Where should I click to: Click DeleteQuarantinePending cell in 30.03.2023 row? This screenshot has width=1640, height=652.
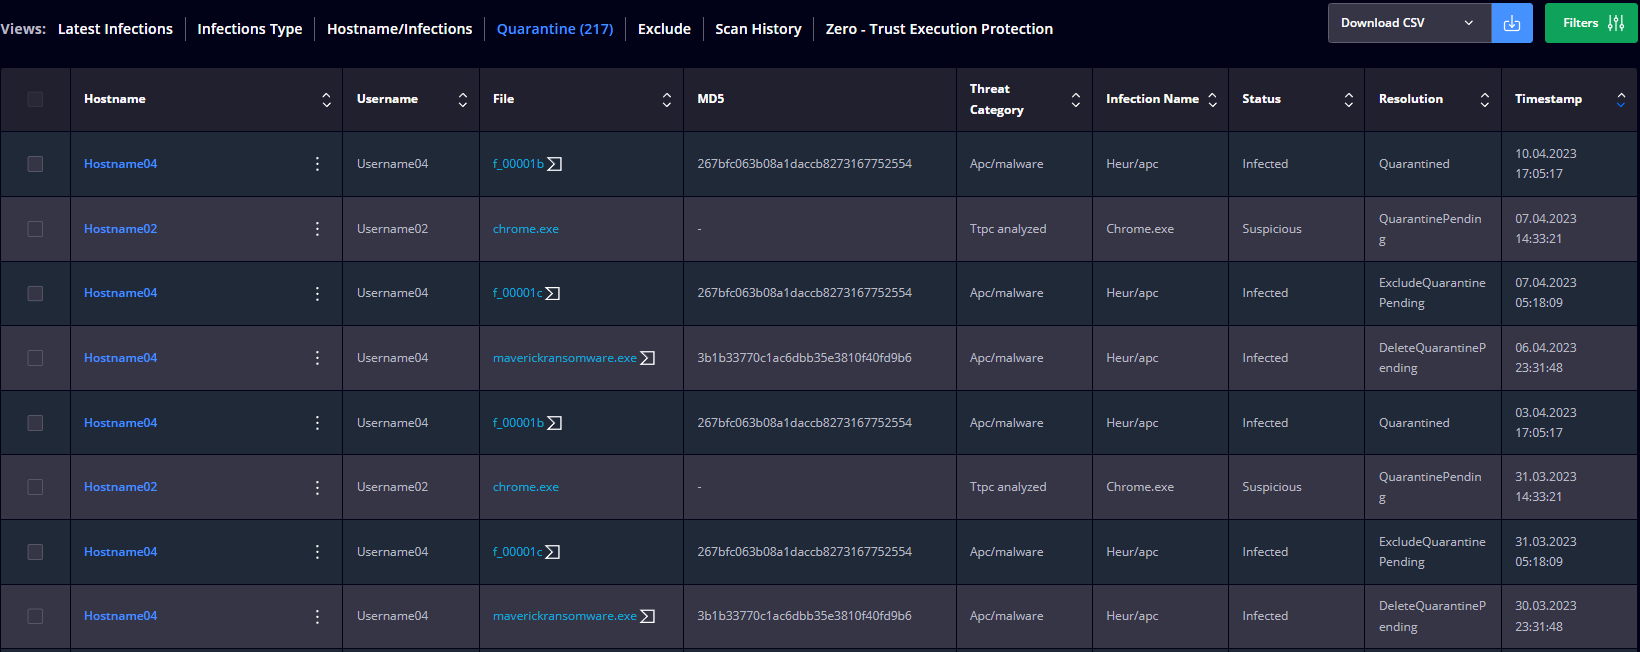coord(1432,616)
